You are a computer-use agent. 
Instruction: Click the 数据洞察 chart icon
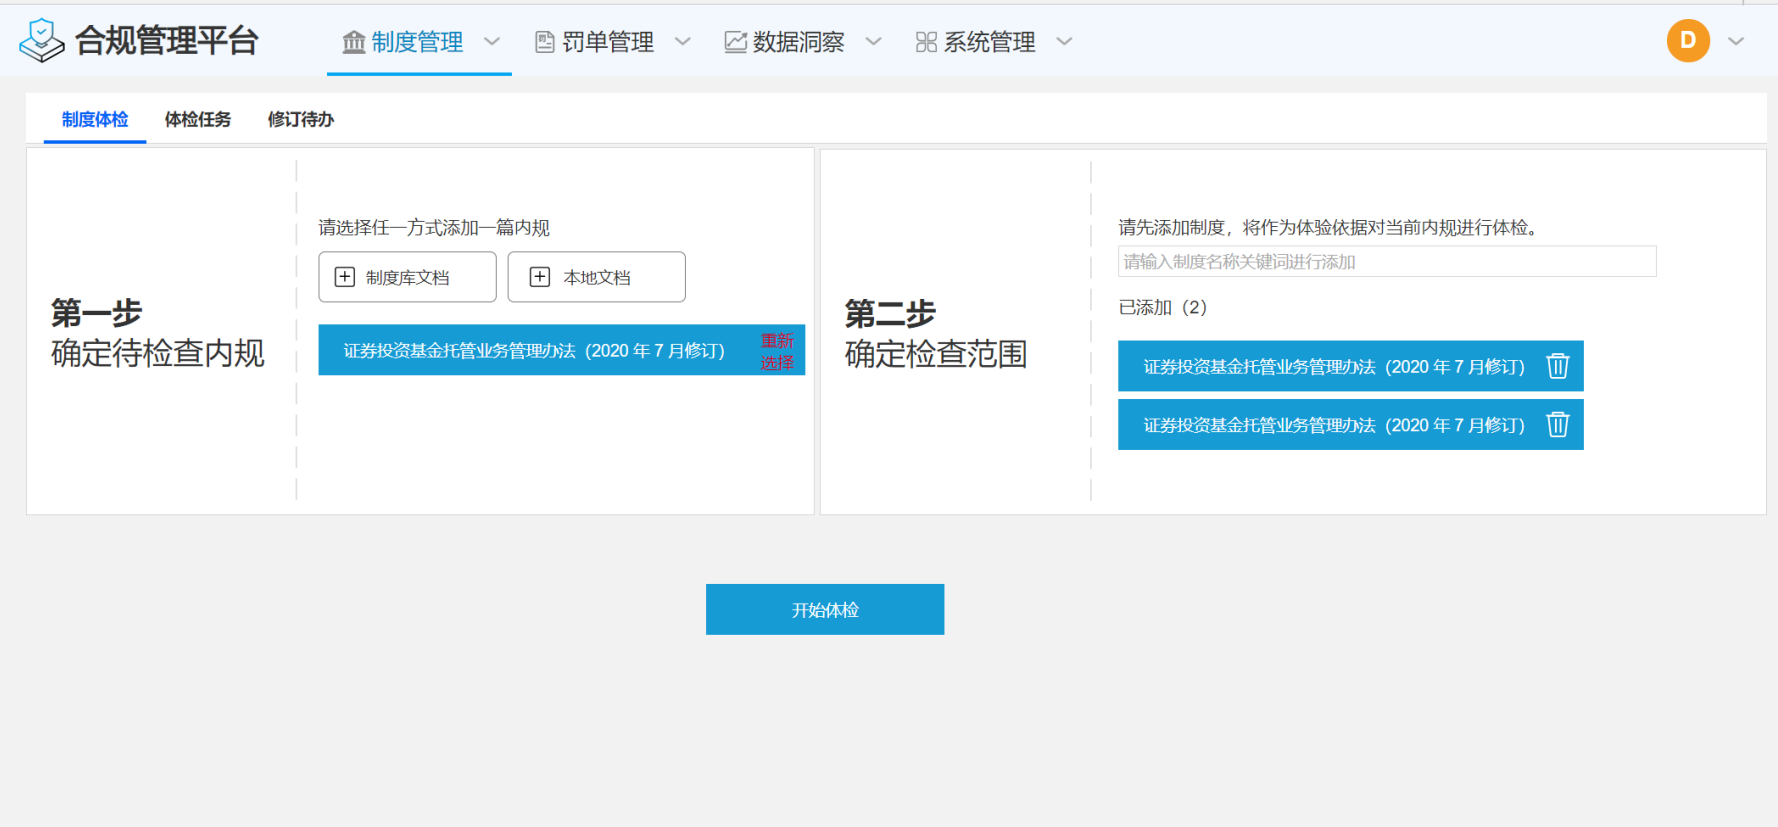(x=735, y=42)
